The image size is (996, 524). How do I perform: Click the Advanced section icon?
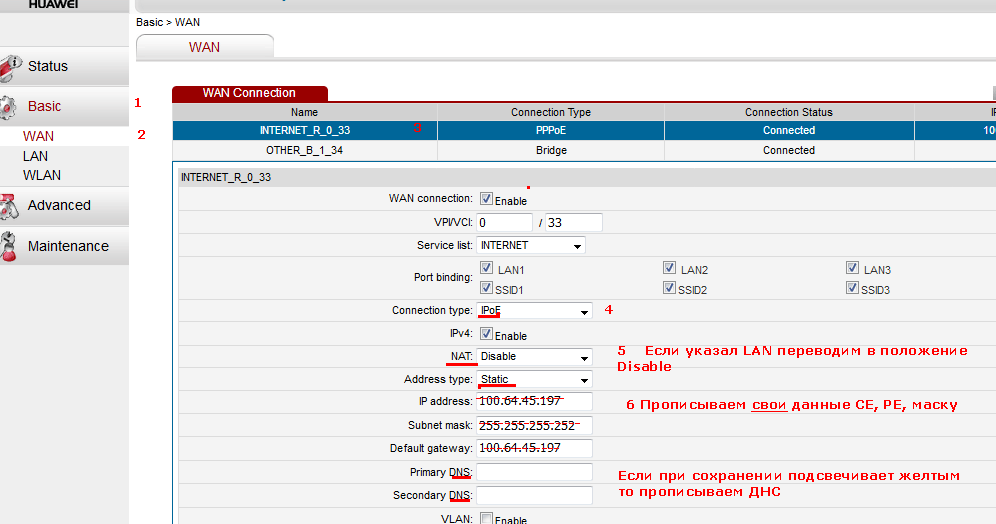coord(10,206)
